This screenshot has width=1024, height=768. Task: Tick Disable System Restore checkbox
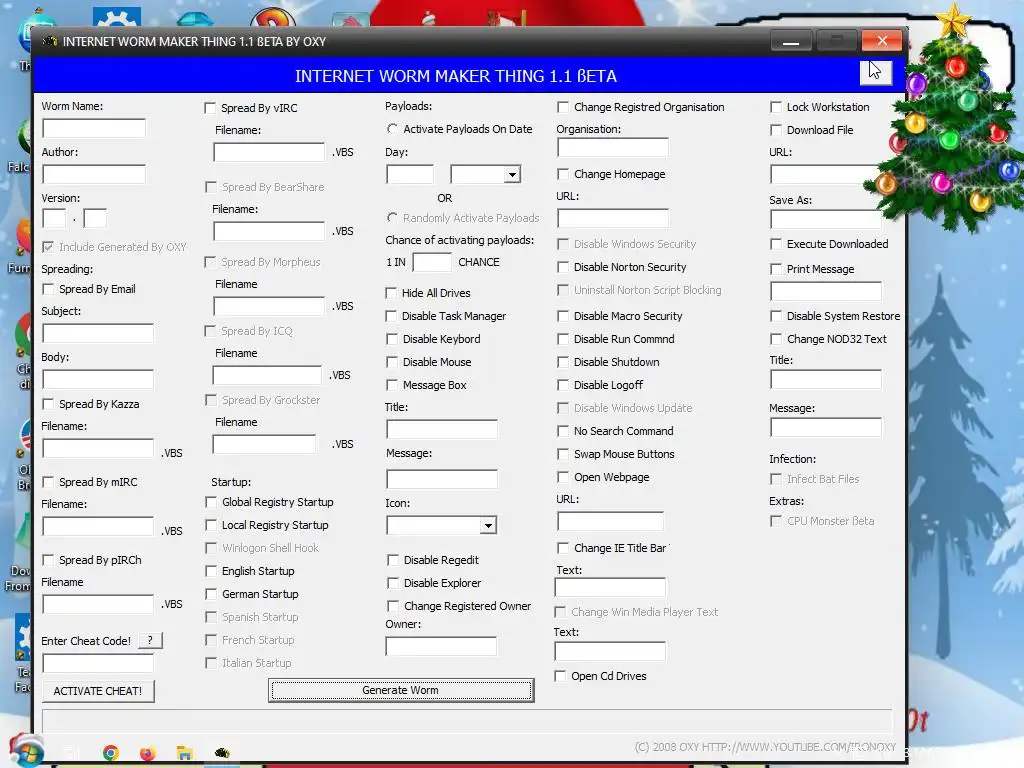click(776, 316)
